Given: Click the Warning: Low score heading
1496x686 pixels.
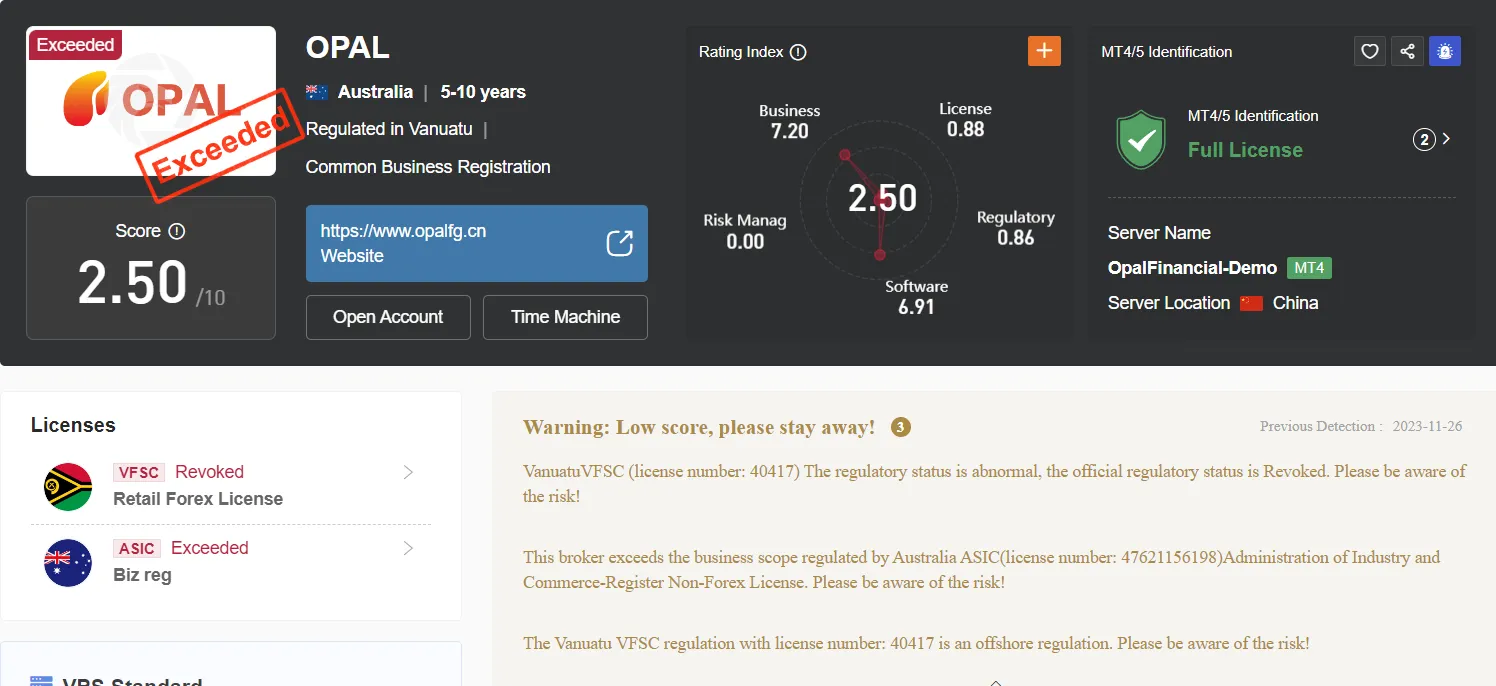Looking at the screenshot, I should point(699,427).
